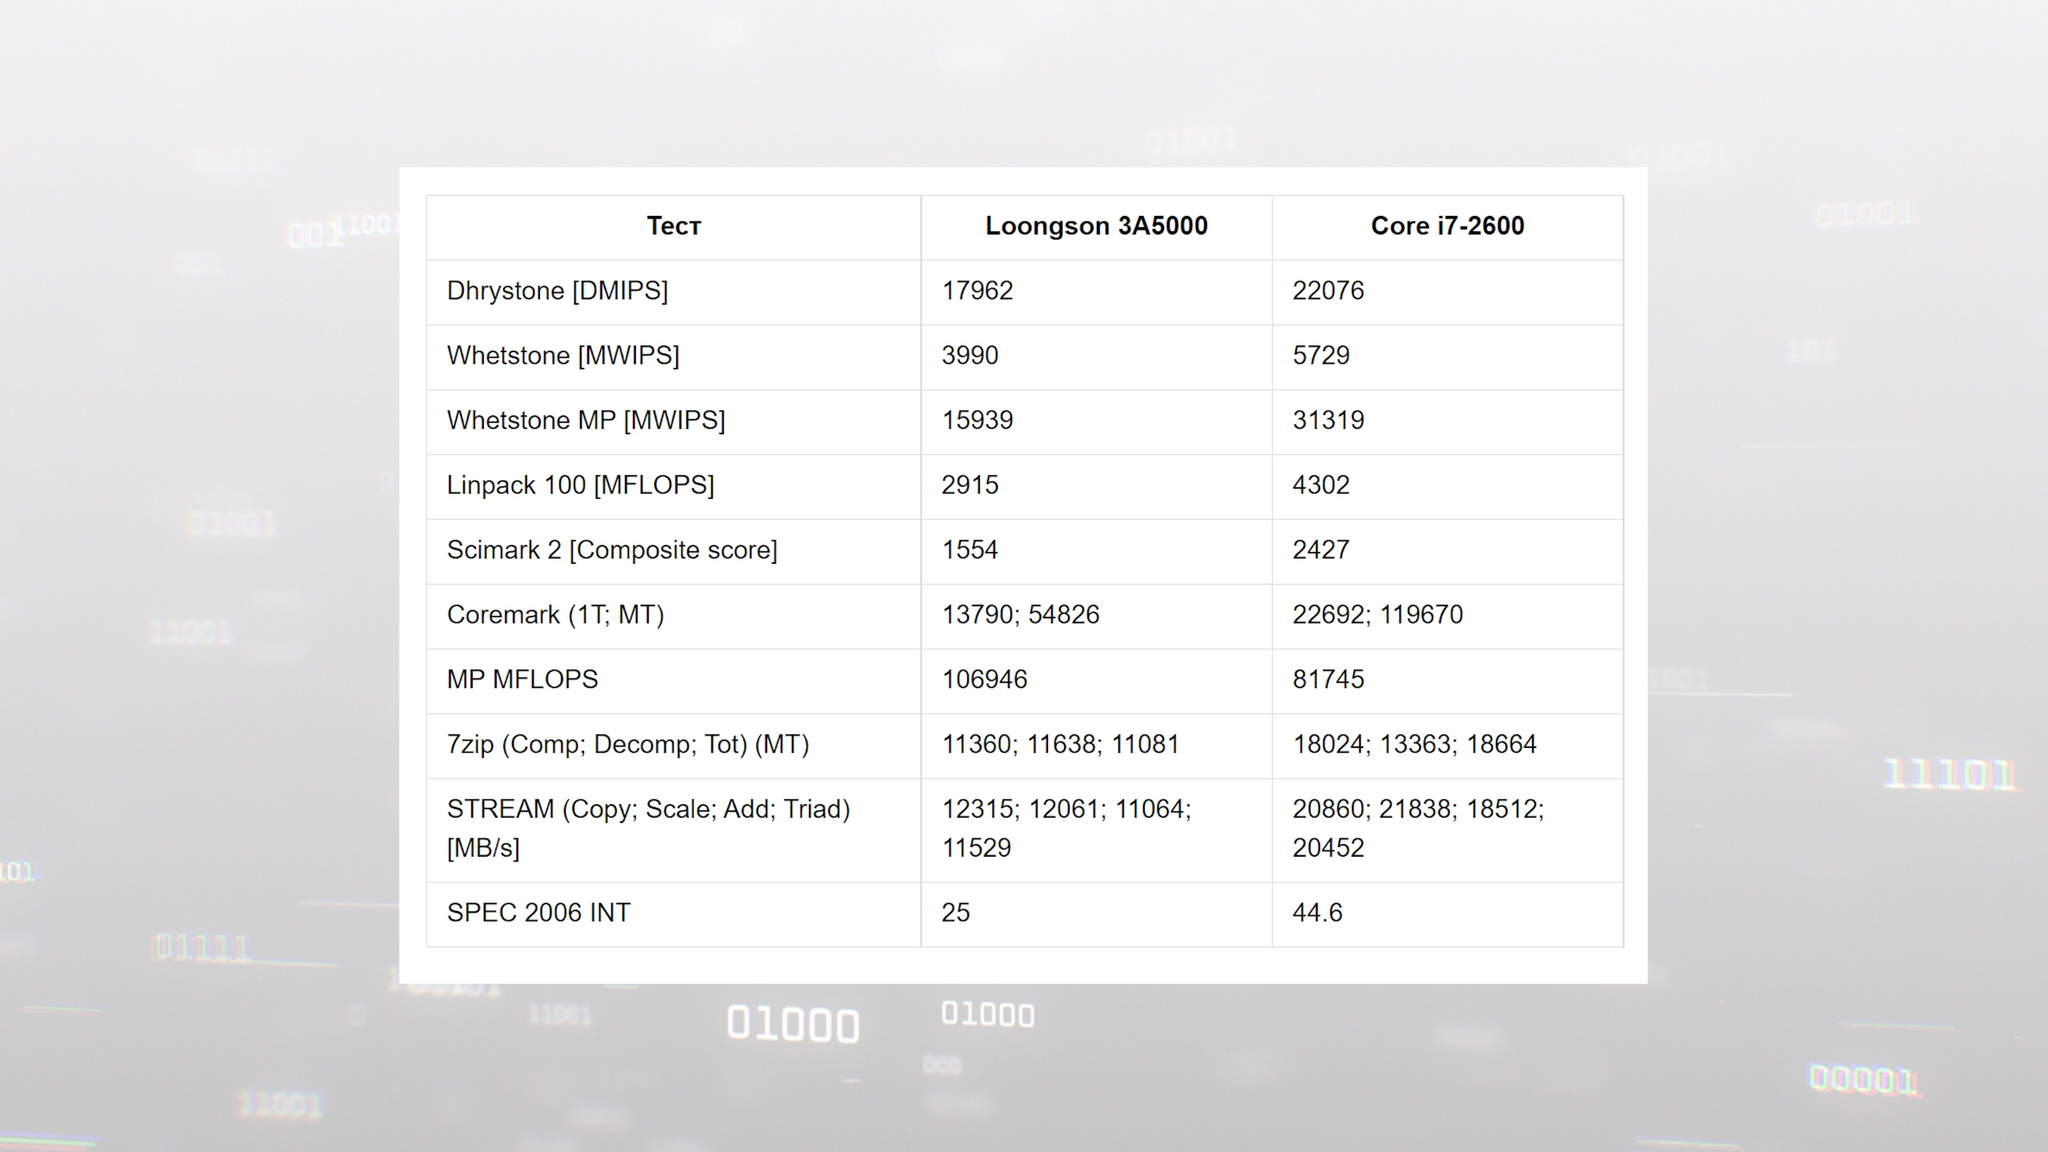
Task: Click the Linpack value 2915
Action: click(x=970, y=485)
